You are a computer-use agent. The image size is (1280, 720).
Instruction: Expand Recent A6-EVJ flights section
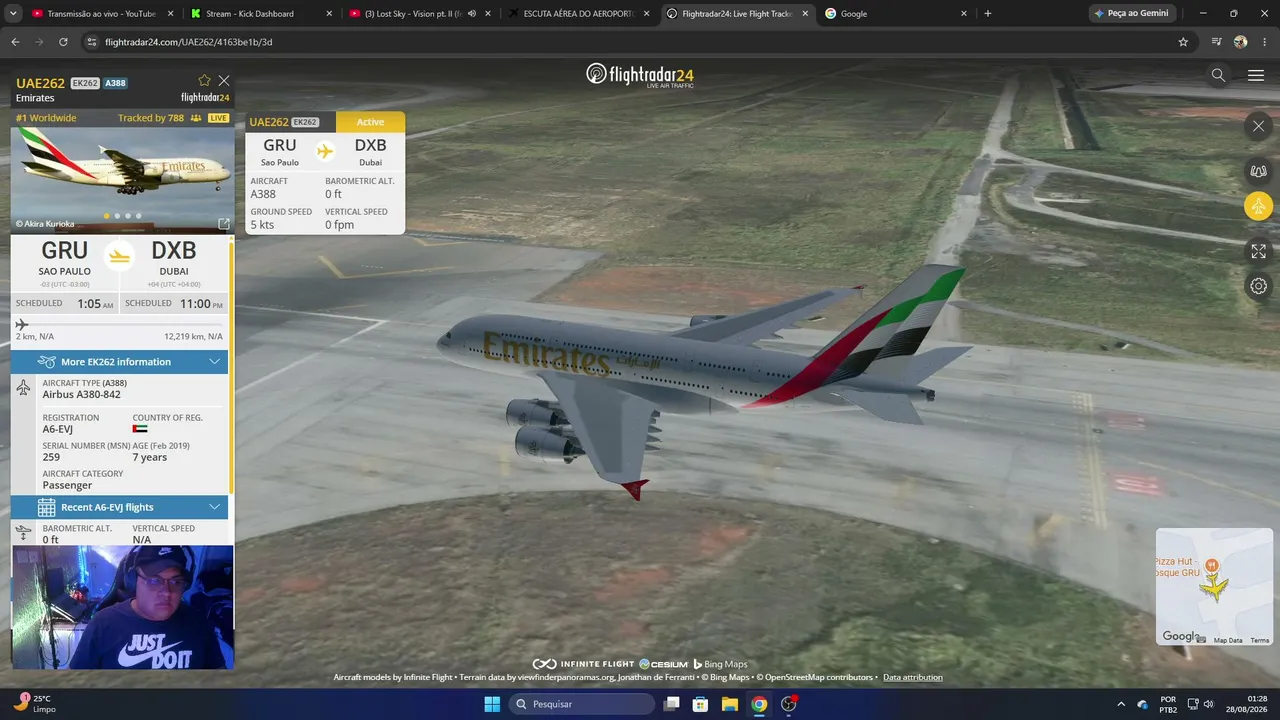point(119,507)
